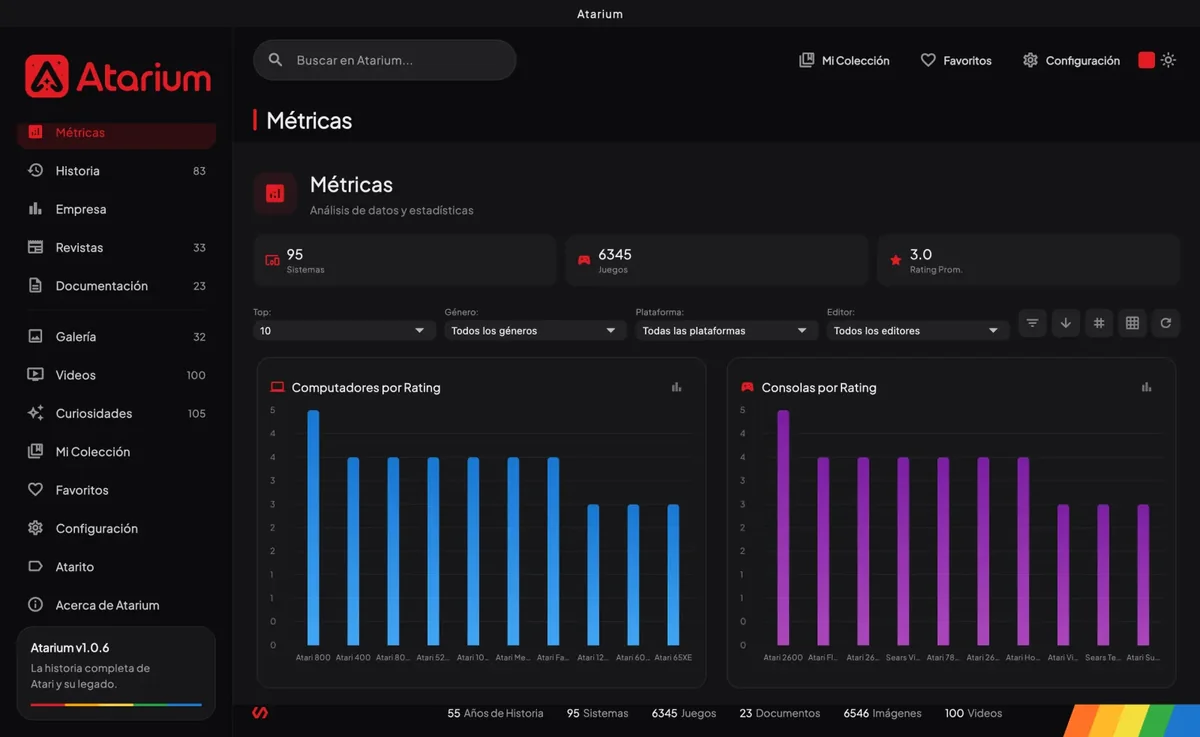Click "55 Años de Historia" in the footer
The image size is (1200, 737).
[495, 713]
